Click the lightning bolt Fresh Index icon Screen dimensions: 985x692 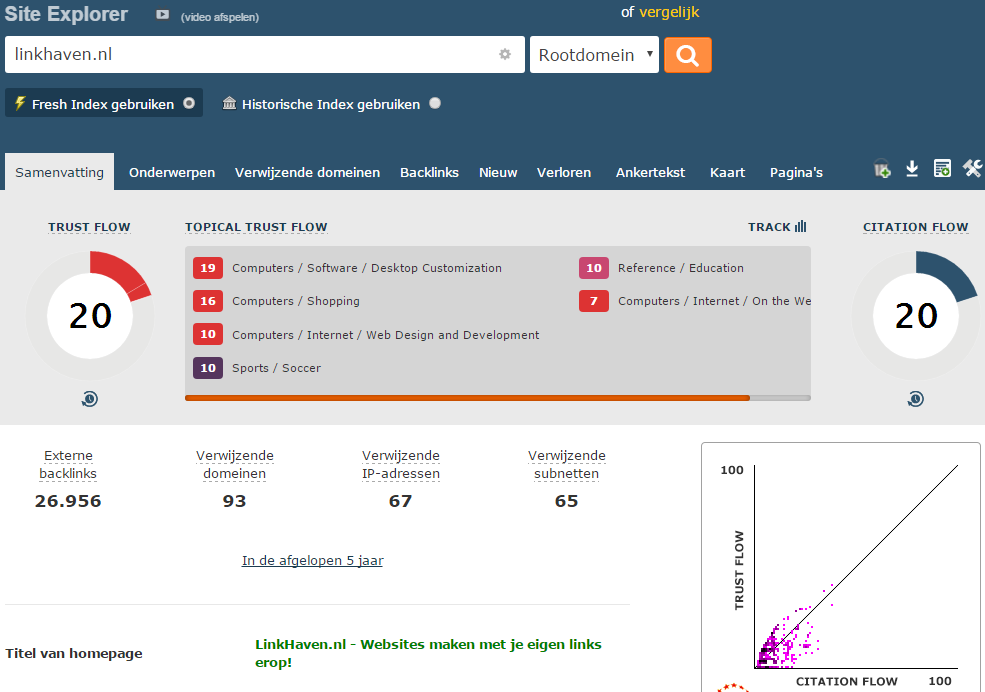(x=20, y=103)
